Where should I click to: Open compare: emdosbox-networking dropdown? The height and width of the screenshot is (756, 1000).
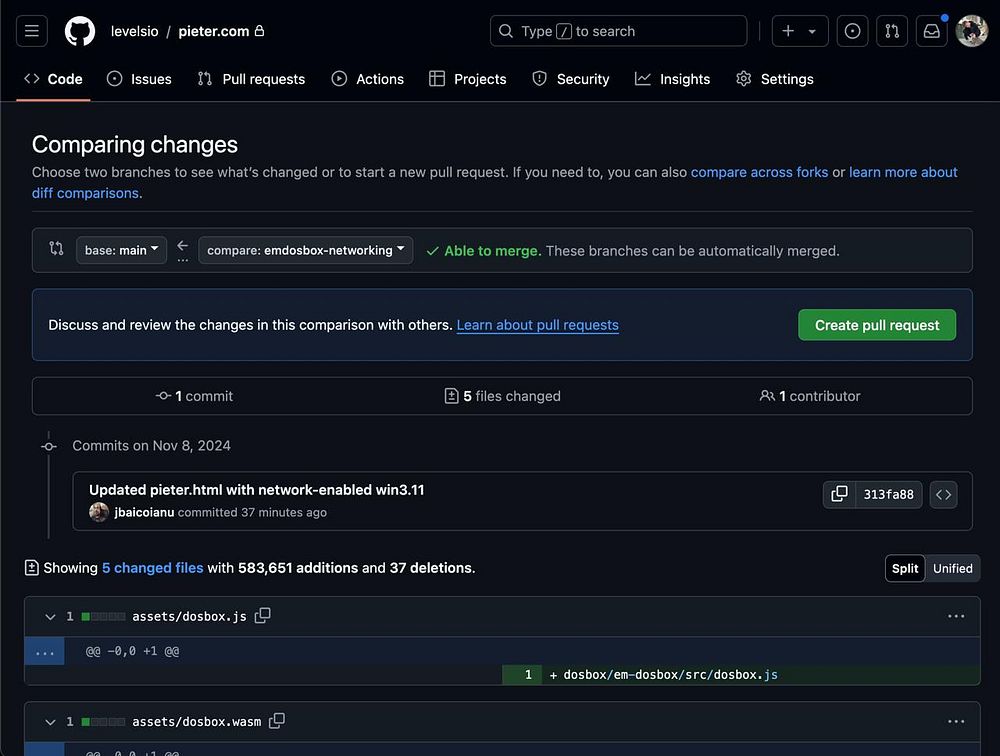[305, 250]
